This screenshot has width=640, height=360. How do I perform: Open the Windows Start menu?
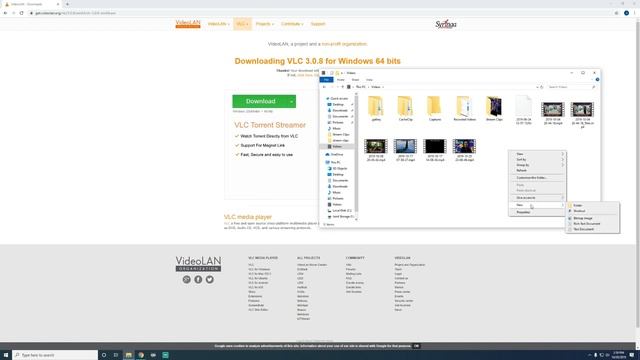(x=6, y=355)
